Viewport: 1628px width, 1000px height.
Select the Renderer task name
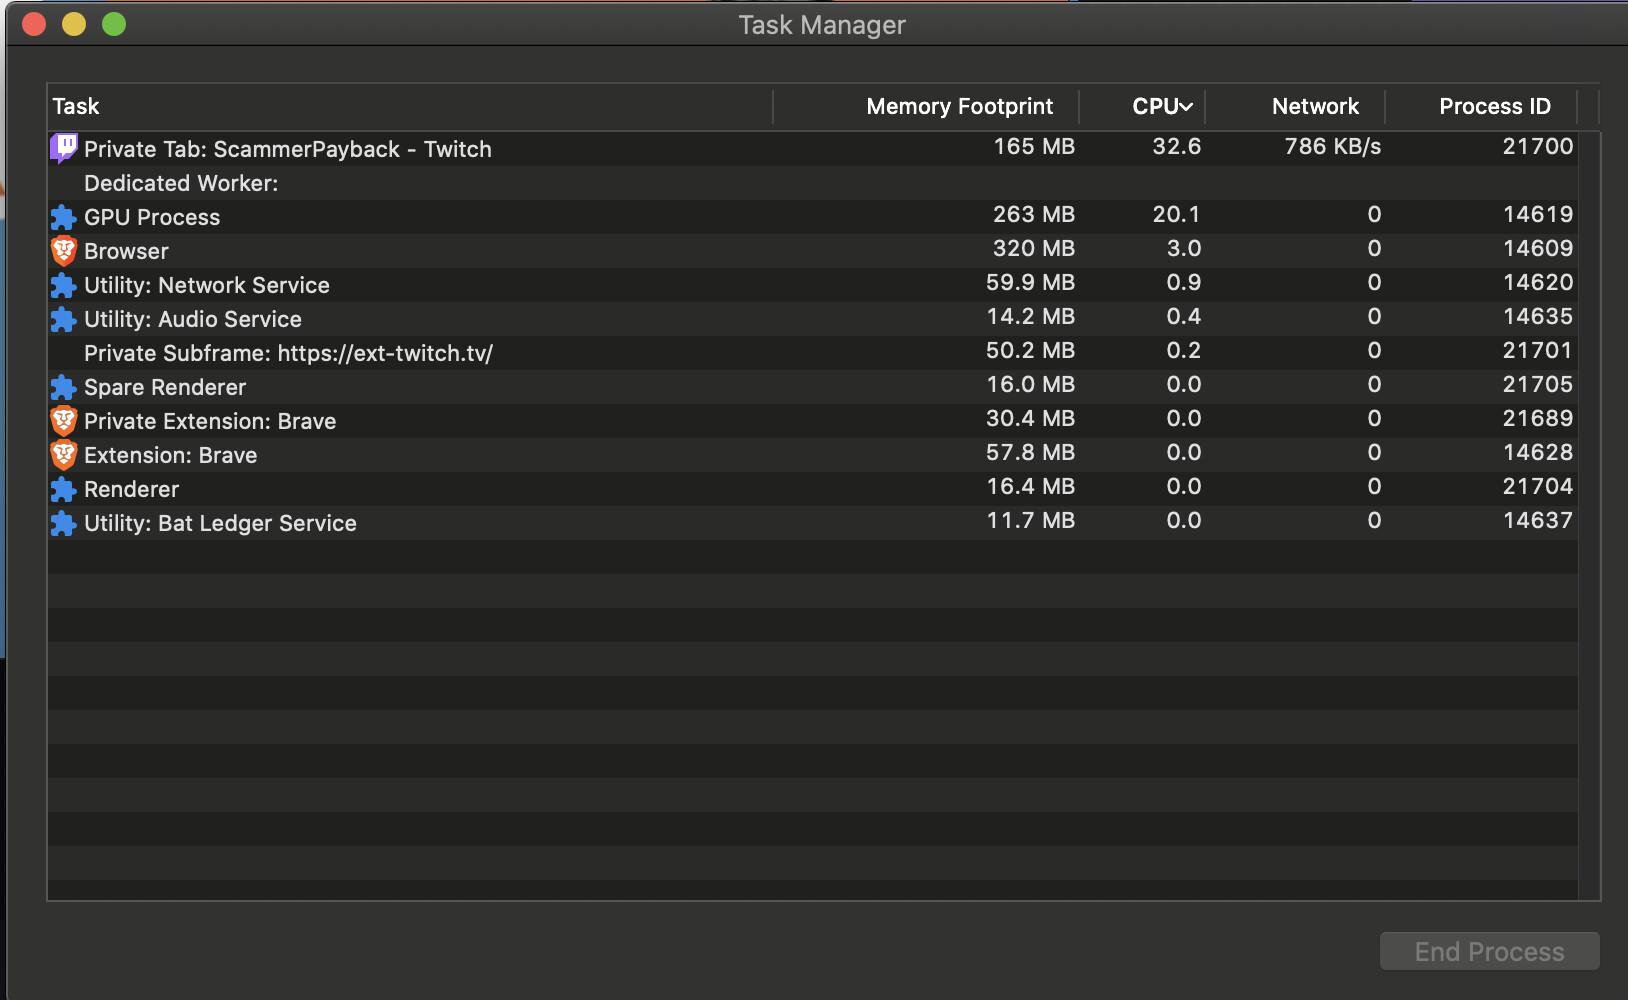132,489
